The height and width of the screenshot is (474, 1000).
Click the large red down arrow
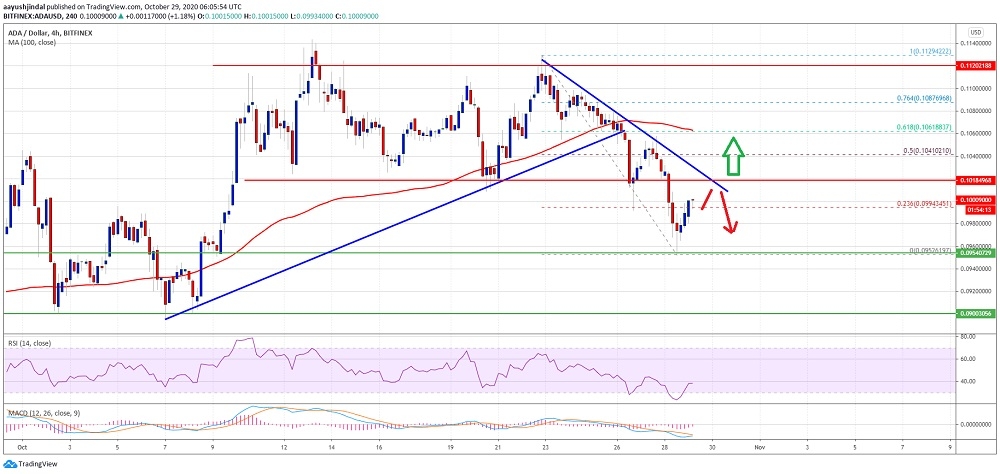[730, 211]
